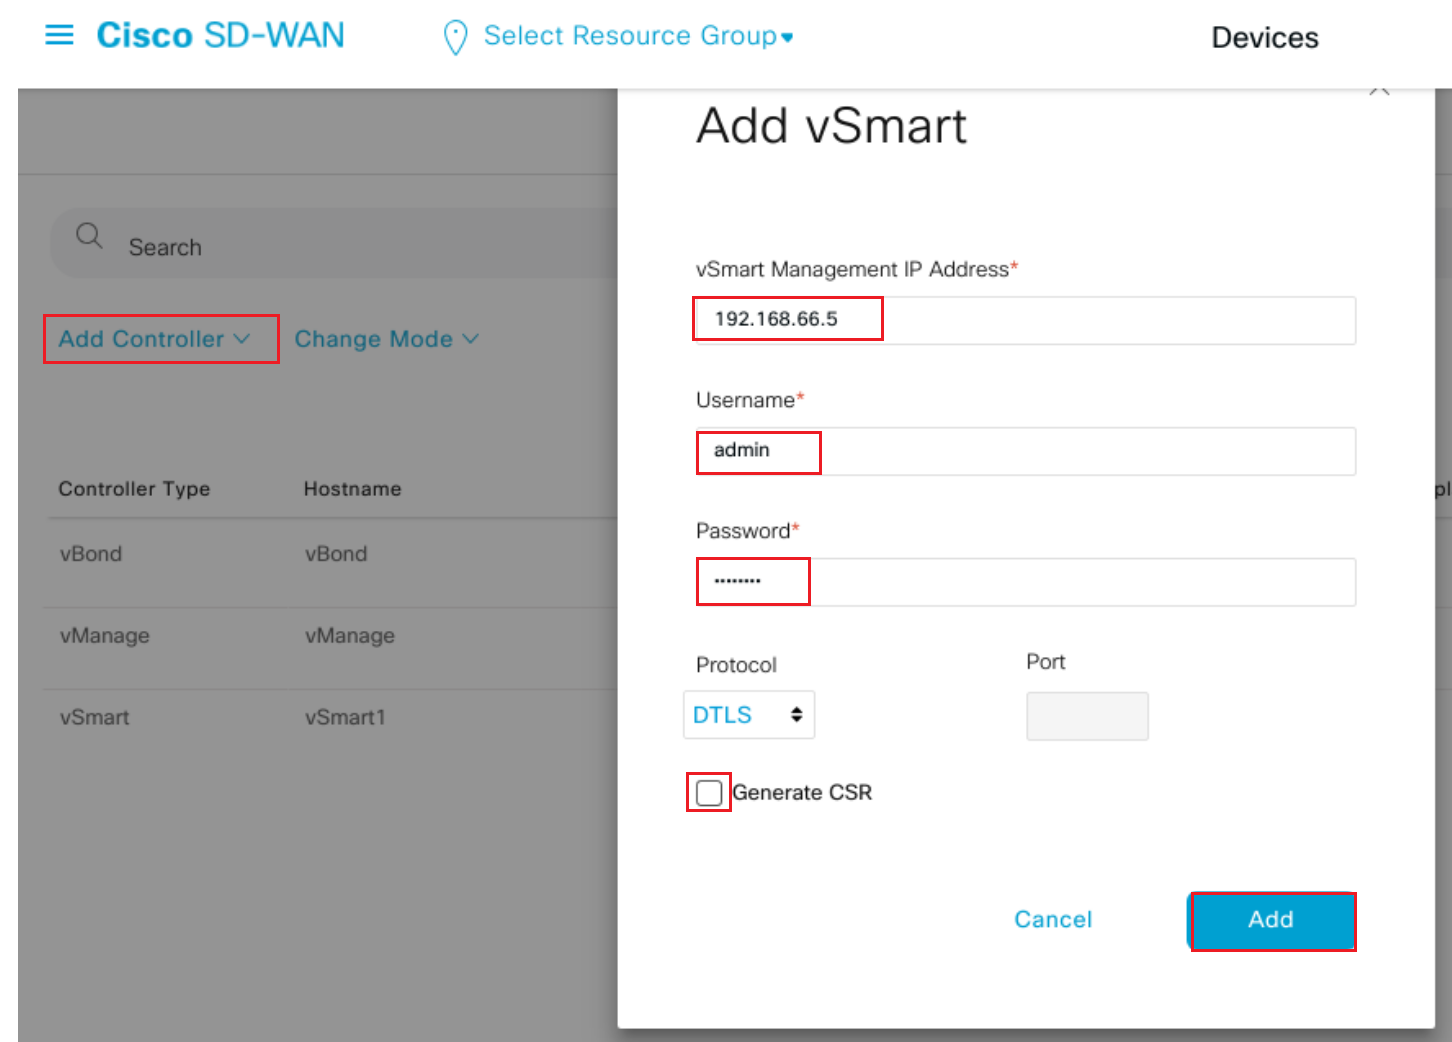Image resolution: width=1452 pixels, height=1042 pixels.
Task: Enable the Generate CSR checkbox
Action: tap(709, 793)
